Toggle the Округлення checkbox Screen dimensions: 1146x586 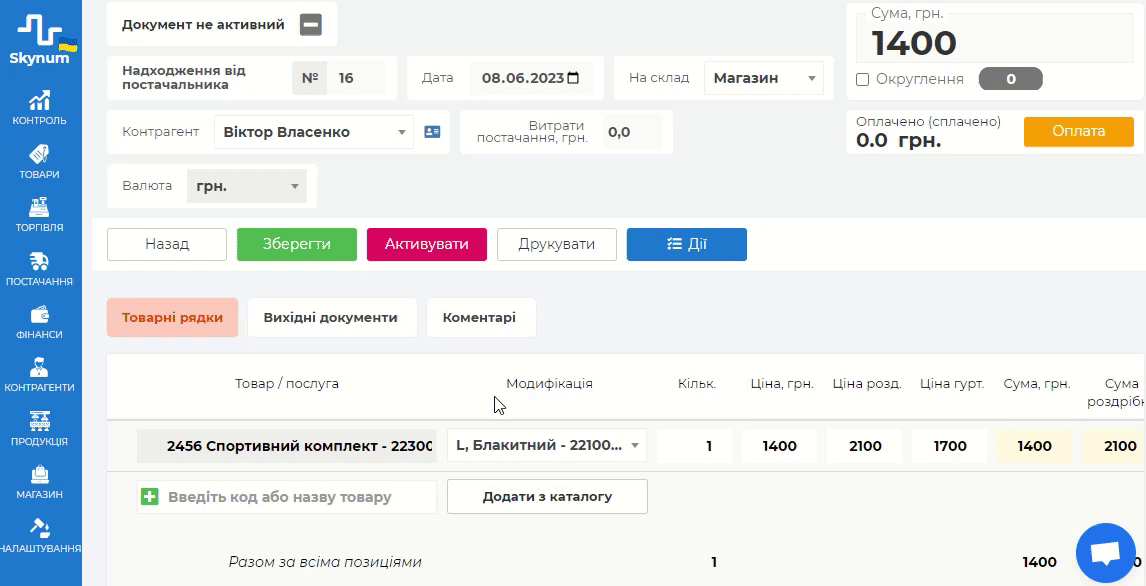(862, 80)
